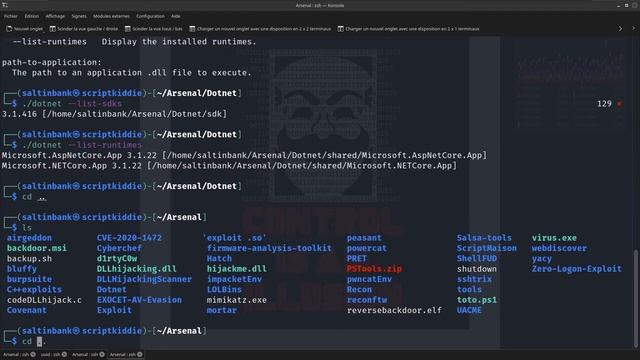Viewport: 640px width, 360px height.
Task: Click the exit code 129 indicator
Action: (604, 104)
